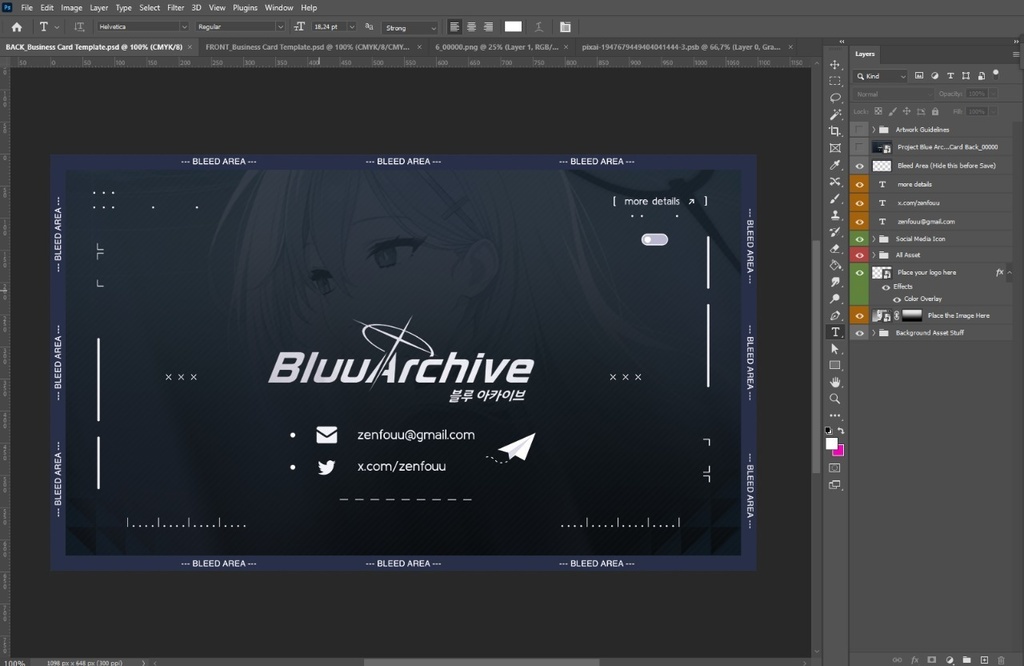Viewport: 1024px width, 666px height.
Task: Show the Artwork Guidelines layer group
Action: [860, 130]
